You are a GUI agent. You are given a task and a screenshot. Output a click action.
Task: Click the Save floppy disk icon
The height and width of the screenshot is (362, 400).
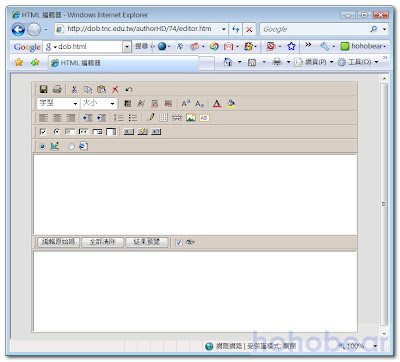click(x=43, y=89)
